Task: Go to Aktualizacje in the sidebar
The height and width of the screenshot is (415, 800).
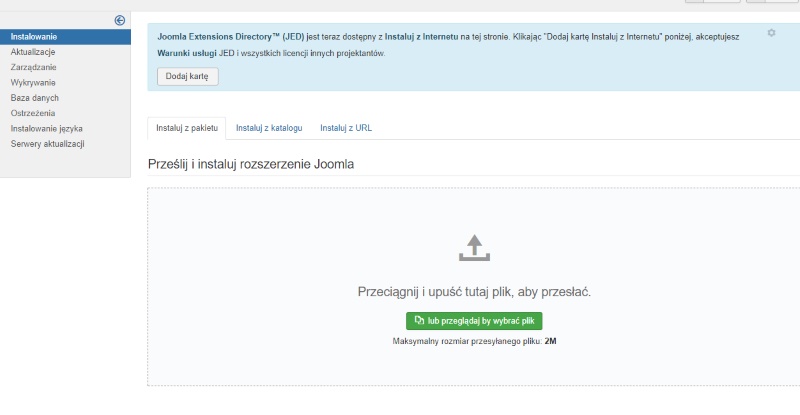Action: pyautogui.click(x=33, y=52)
